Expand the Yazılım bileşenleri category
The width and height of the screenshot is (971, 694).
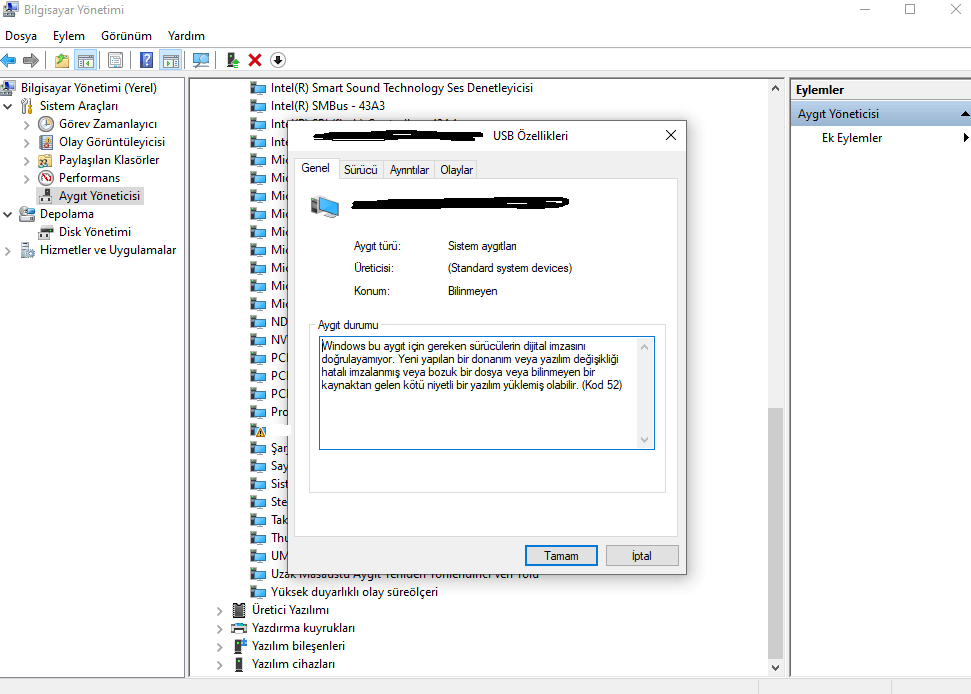(x=219, y=646)
